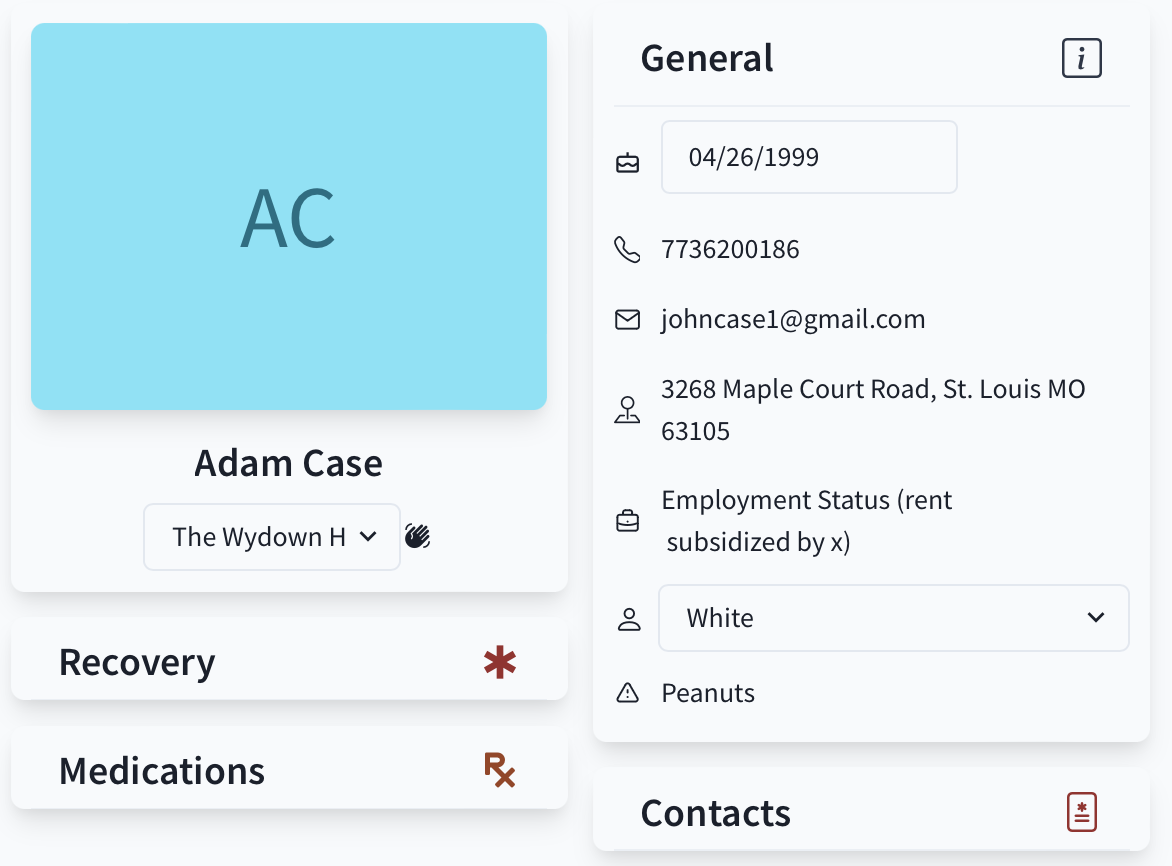Click the allergy warning triangle icon
Screen dimensions: 1172x866
click(x=627, y=693)
